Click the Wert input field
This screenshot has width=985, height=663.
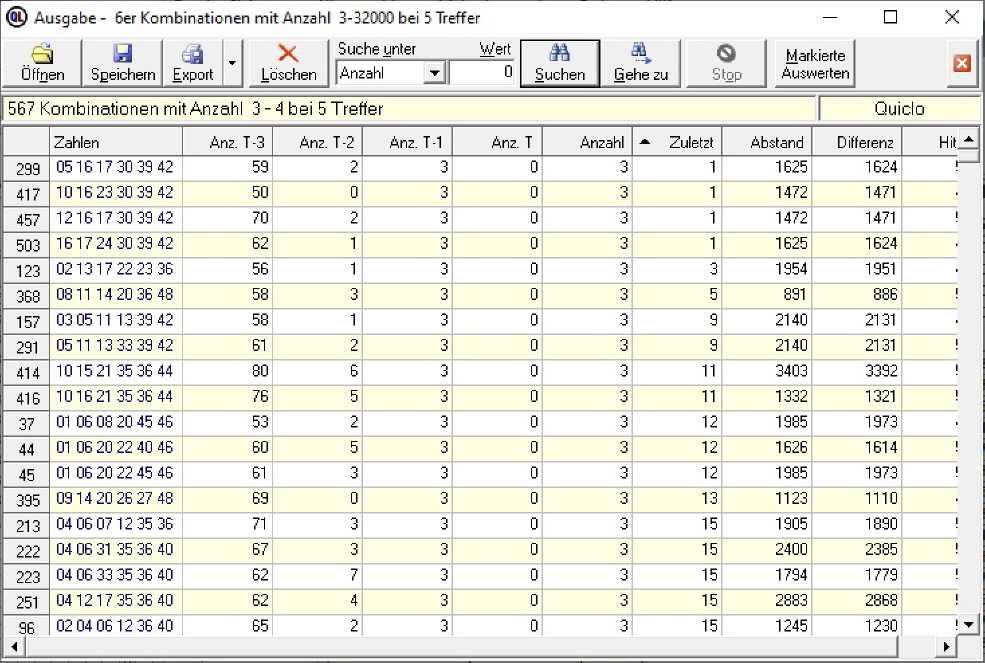[481, 72]
